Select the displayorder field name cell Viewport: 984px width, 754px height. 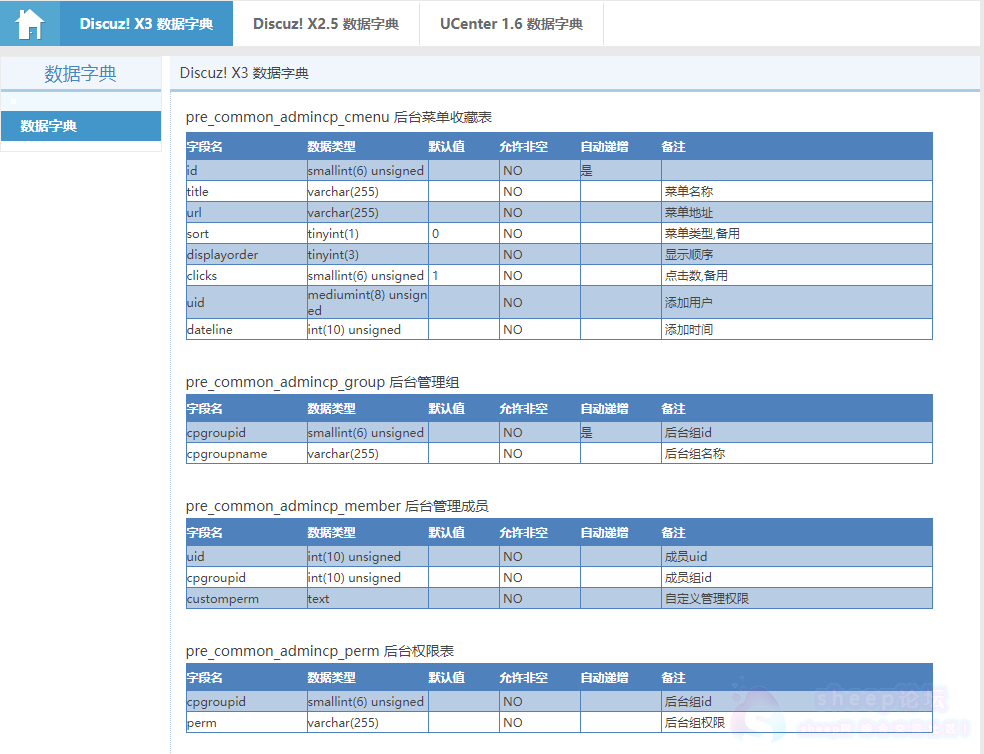[247, 255]
